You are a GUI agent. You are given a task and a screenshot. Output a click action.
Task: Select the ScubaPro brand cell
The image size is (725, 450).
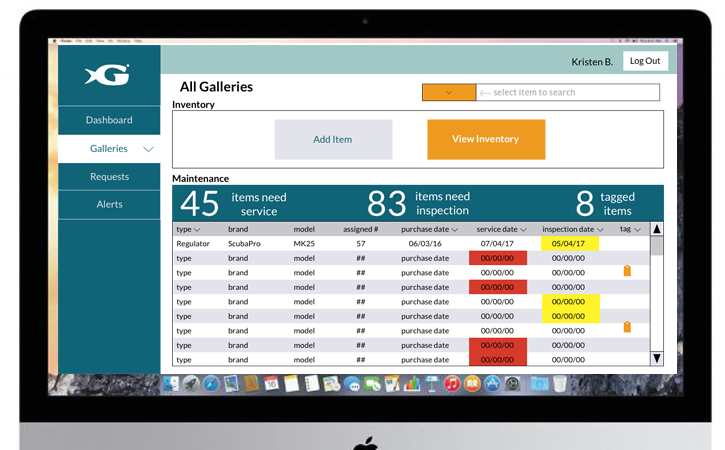point(244,244)
